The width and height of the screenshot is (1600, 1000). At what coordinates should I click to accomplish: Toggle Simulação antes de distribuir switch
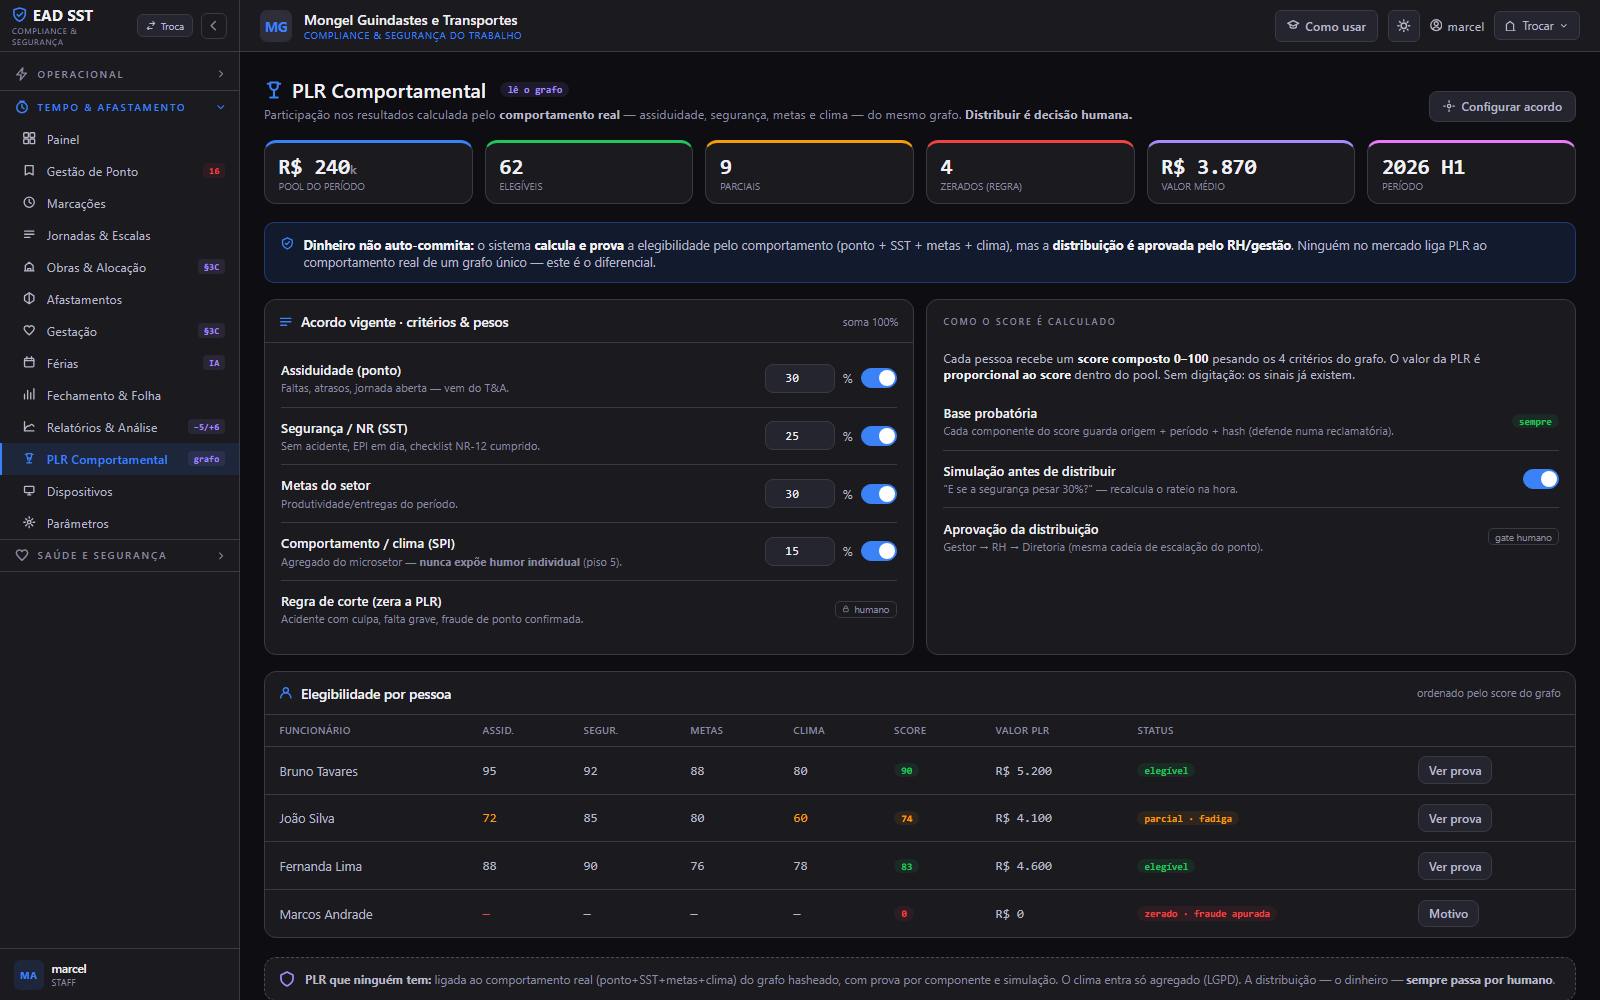pyautogui.click(x=1540, y=479)
